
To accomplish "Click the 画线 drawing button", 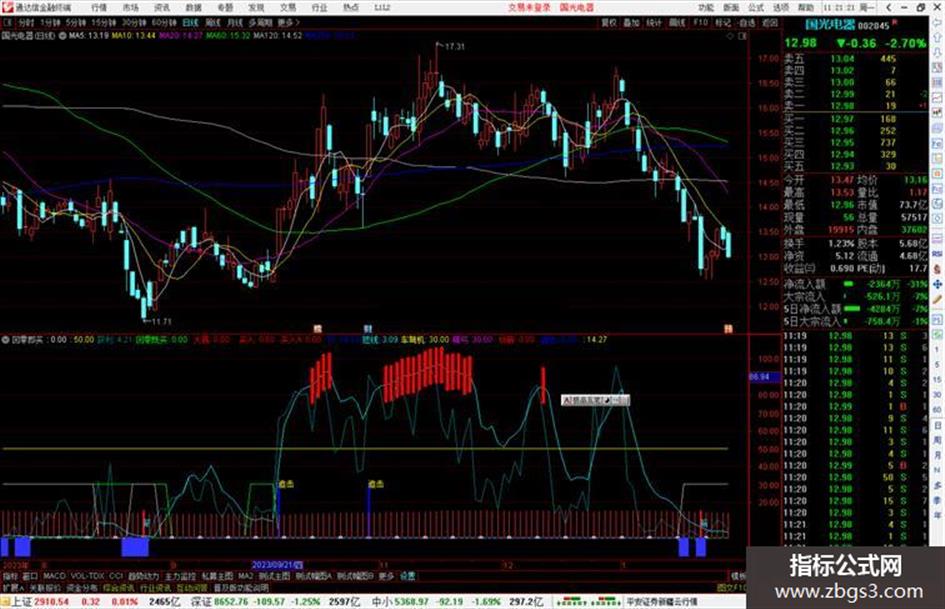I will pyautogui.click(x=677, y=22).
